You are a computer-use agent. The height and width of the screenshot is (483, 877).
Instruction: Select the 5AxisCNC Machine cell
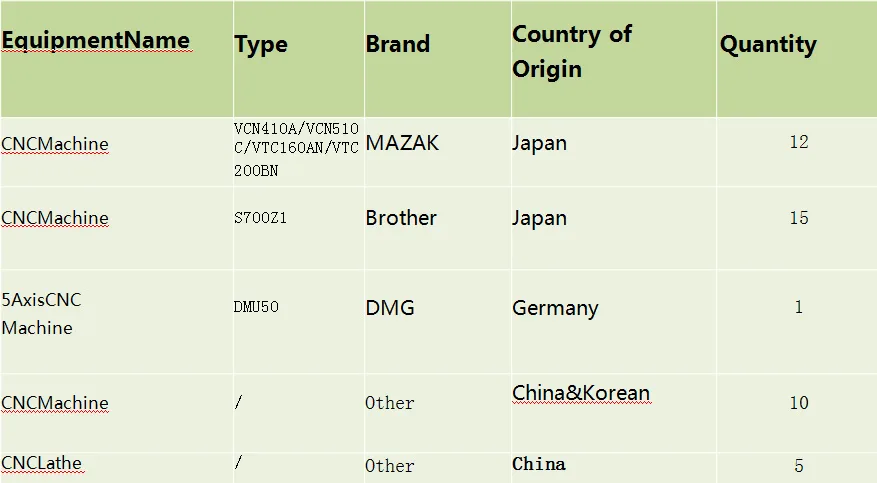pyautogui.click(x=42, y=313)
